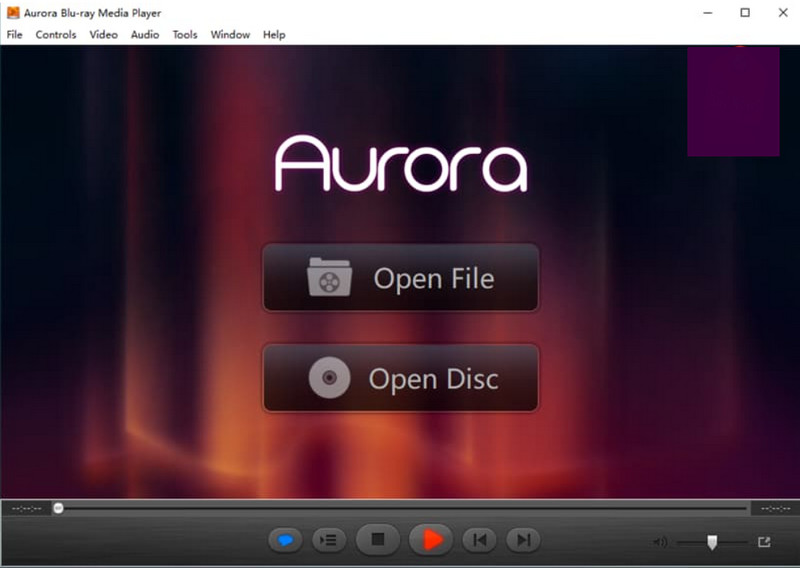800x568 pixels.
Task: Click the volume slider handle
Action: pyautogui.click(x=712, y=542)
